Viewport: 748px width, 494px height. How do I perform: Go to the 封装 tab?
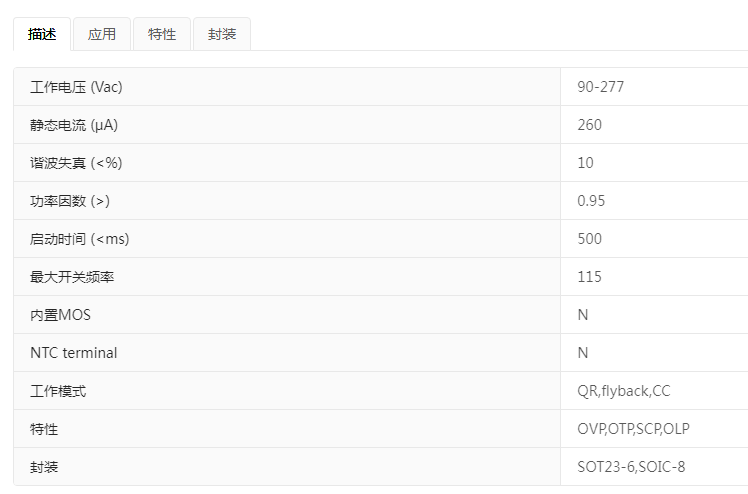222,34
